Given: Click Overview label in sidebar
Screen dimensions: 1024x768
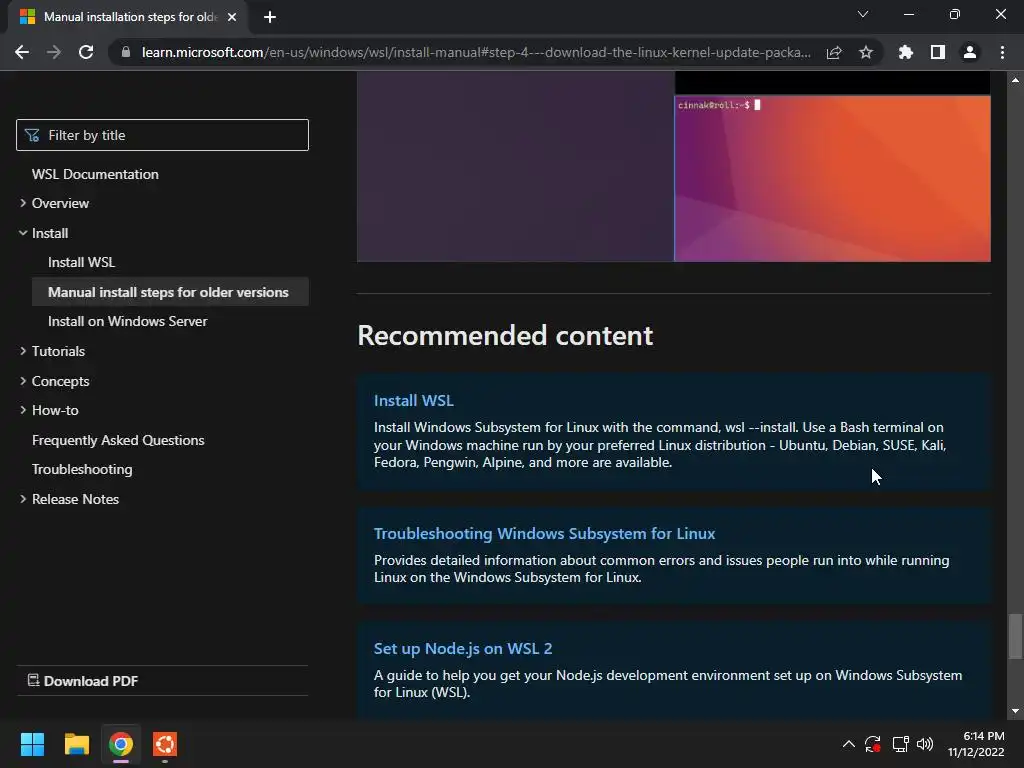Looking at the screenshot, I should pos(60,203).
